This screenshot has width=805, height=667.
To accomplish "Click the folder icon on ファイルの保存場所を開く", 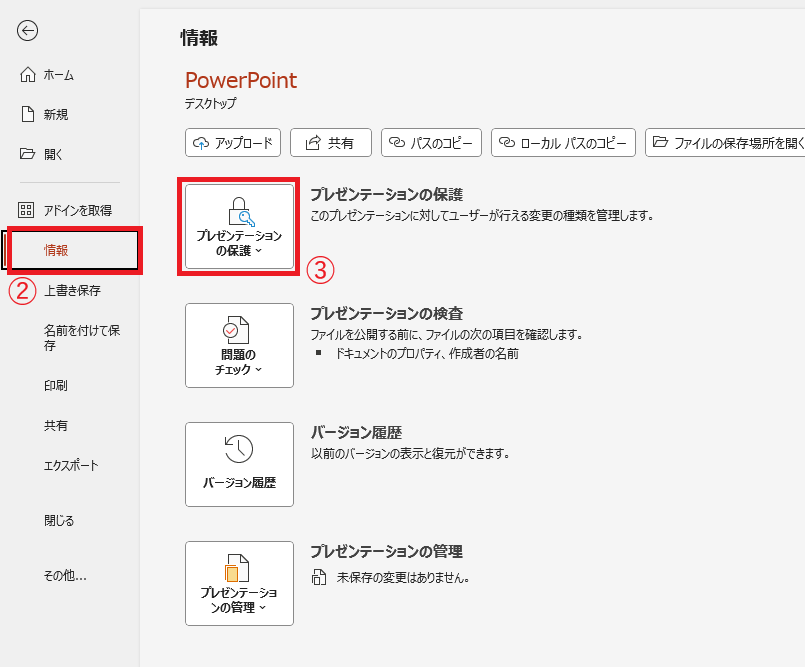I will 660,142.
